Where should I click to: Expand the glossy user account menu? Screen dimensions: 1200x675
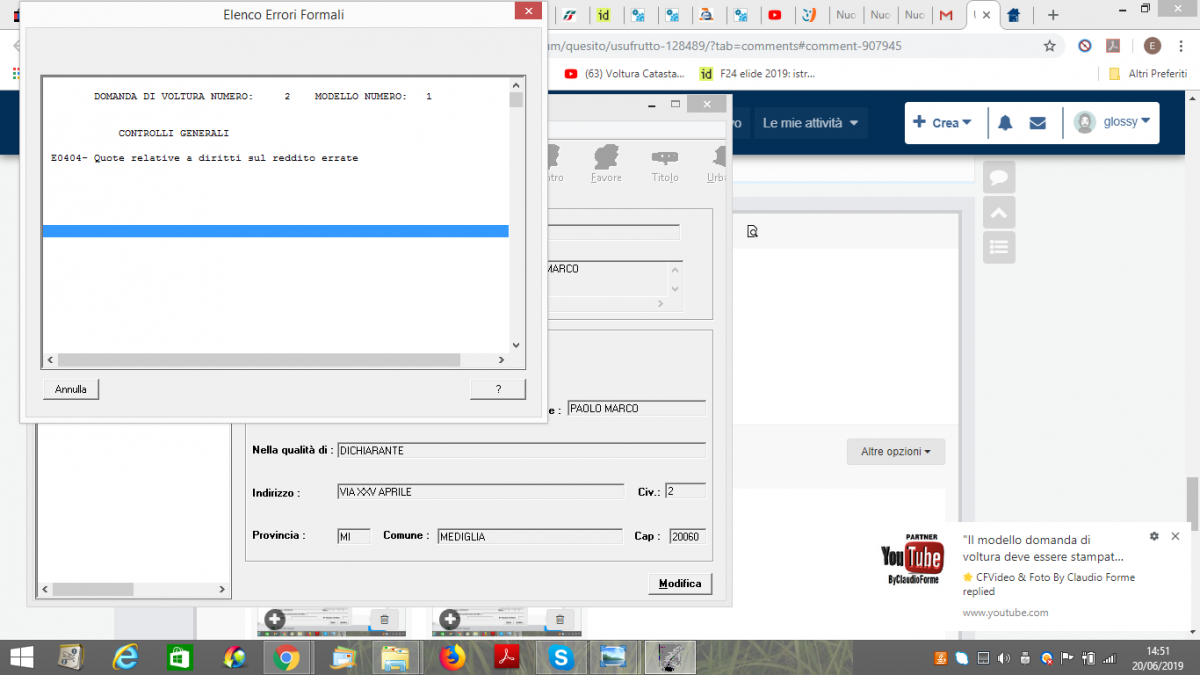coord(1111,122)
